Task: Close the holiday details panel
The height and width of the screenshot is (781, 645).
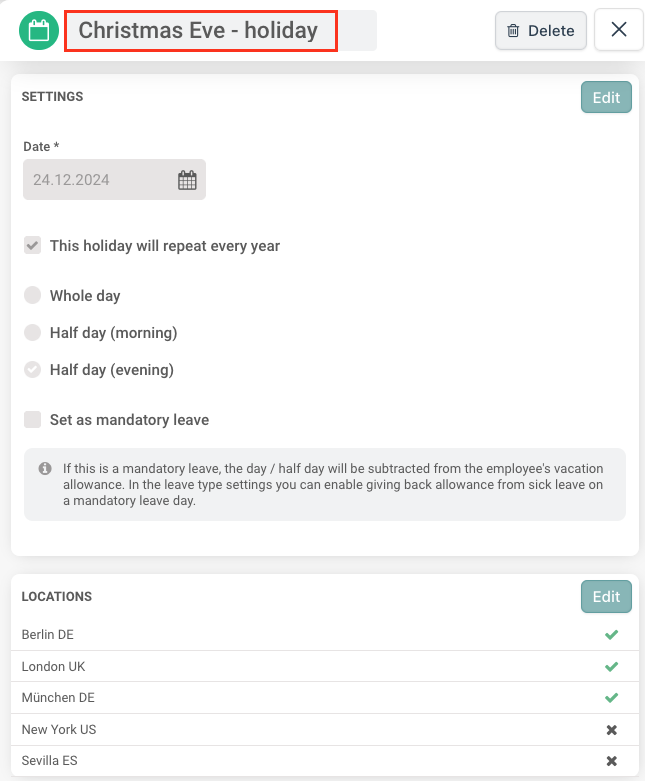Action: 618,30
